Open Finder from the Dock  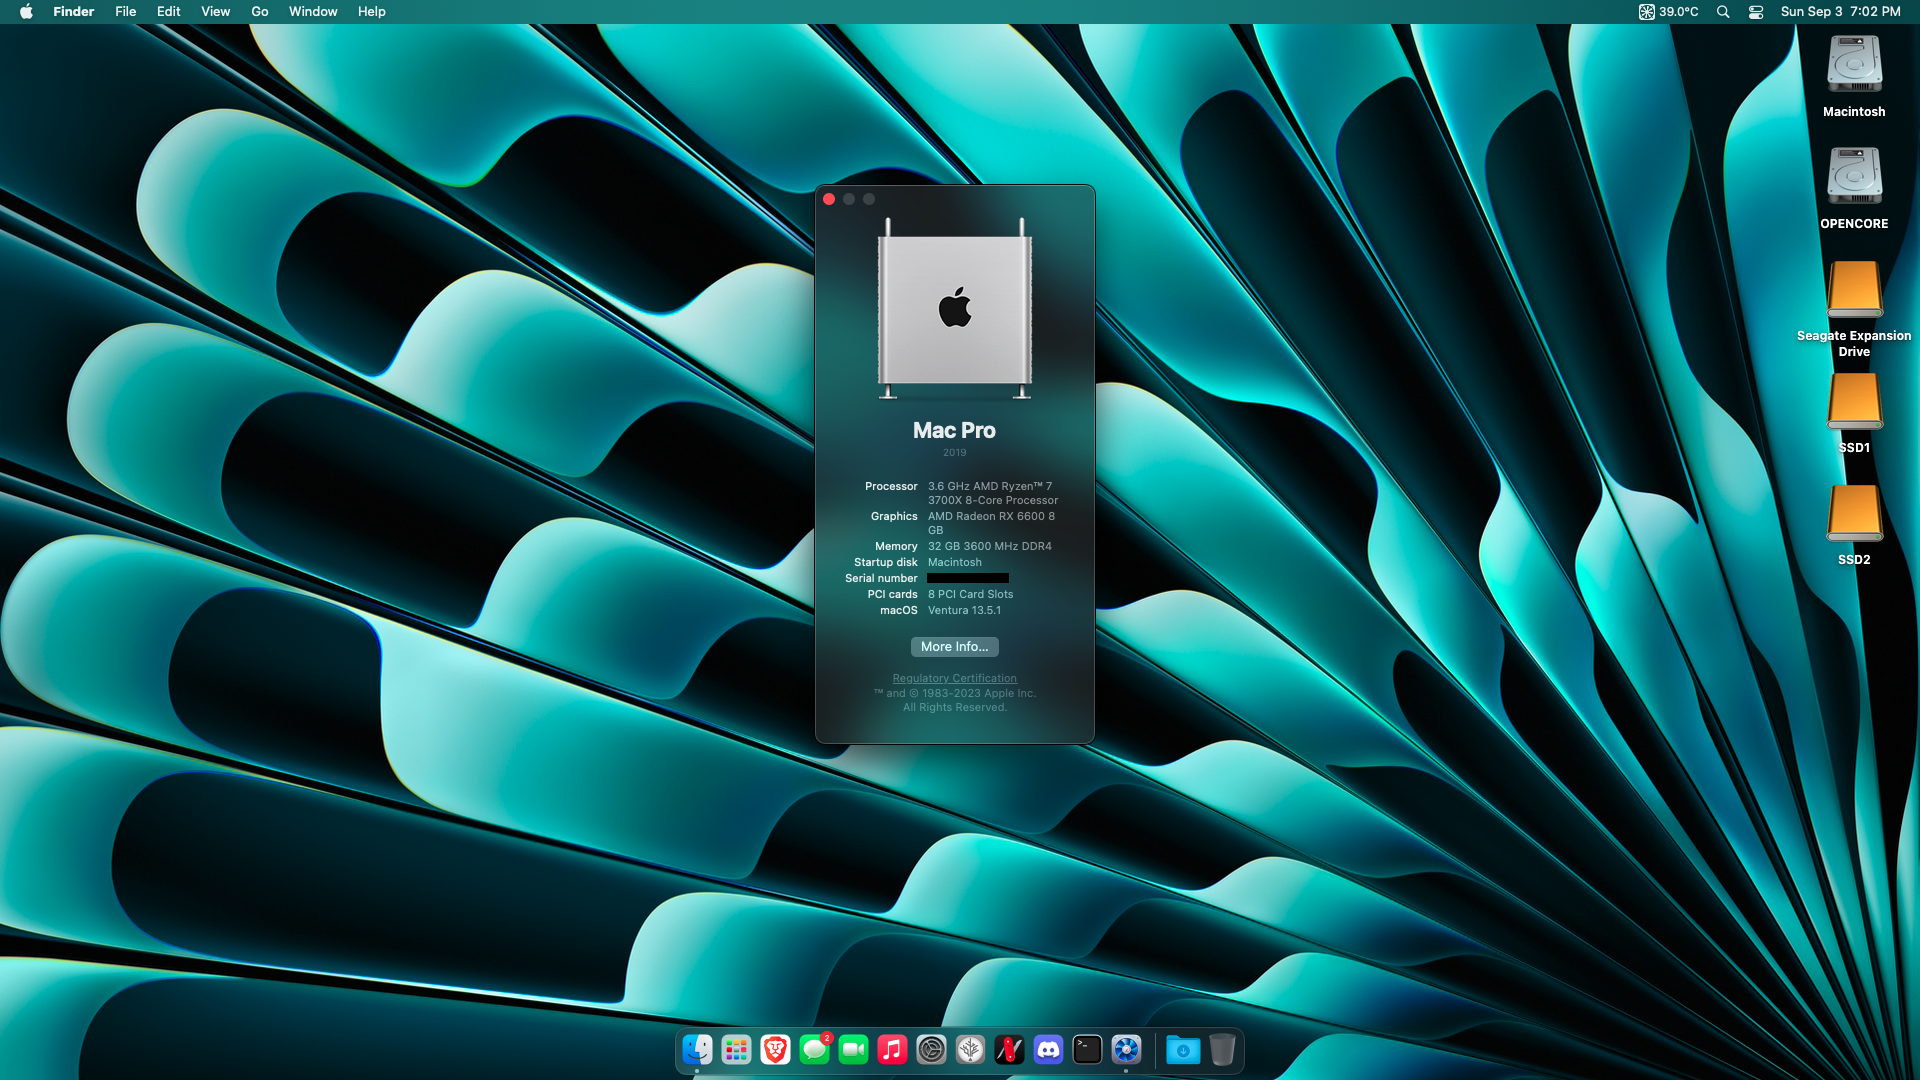pos(697,1049)
